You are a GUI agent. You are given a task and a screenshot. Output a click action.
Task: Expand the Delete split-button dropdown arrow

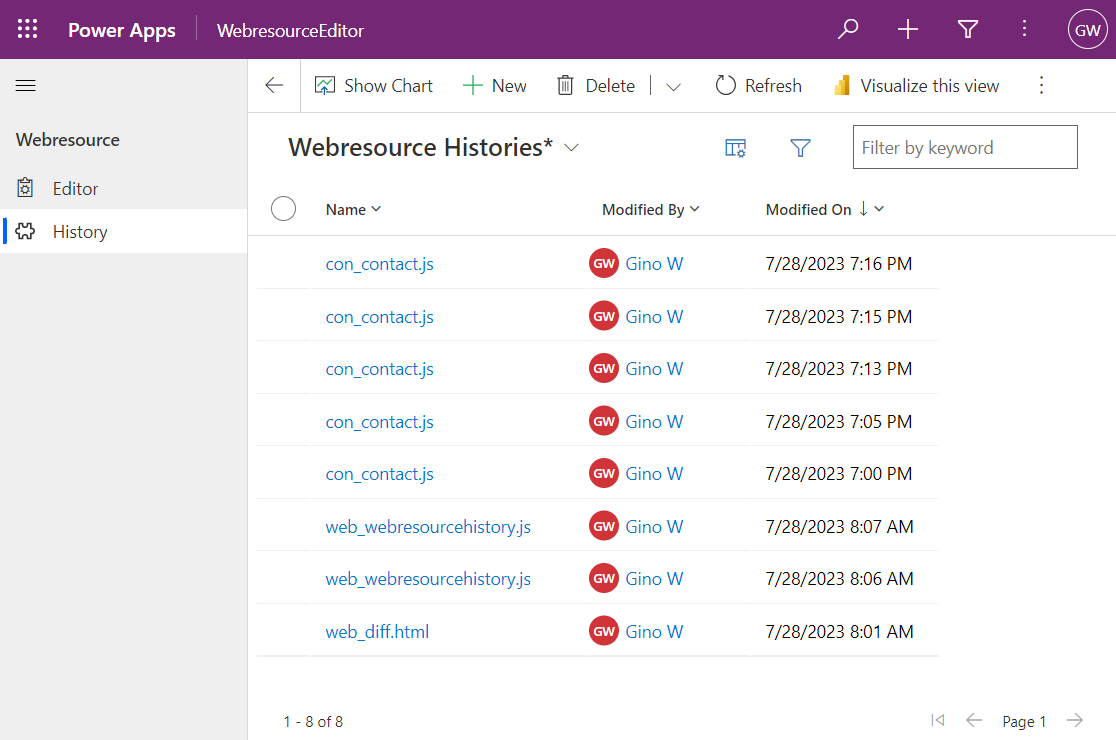pyautogui.click(x=673, y=87)
